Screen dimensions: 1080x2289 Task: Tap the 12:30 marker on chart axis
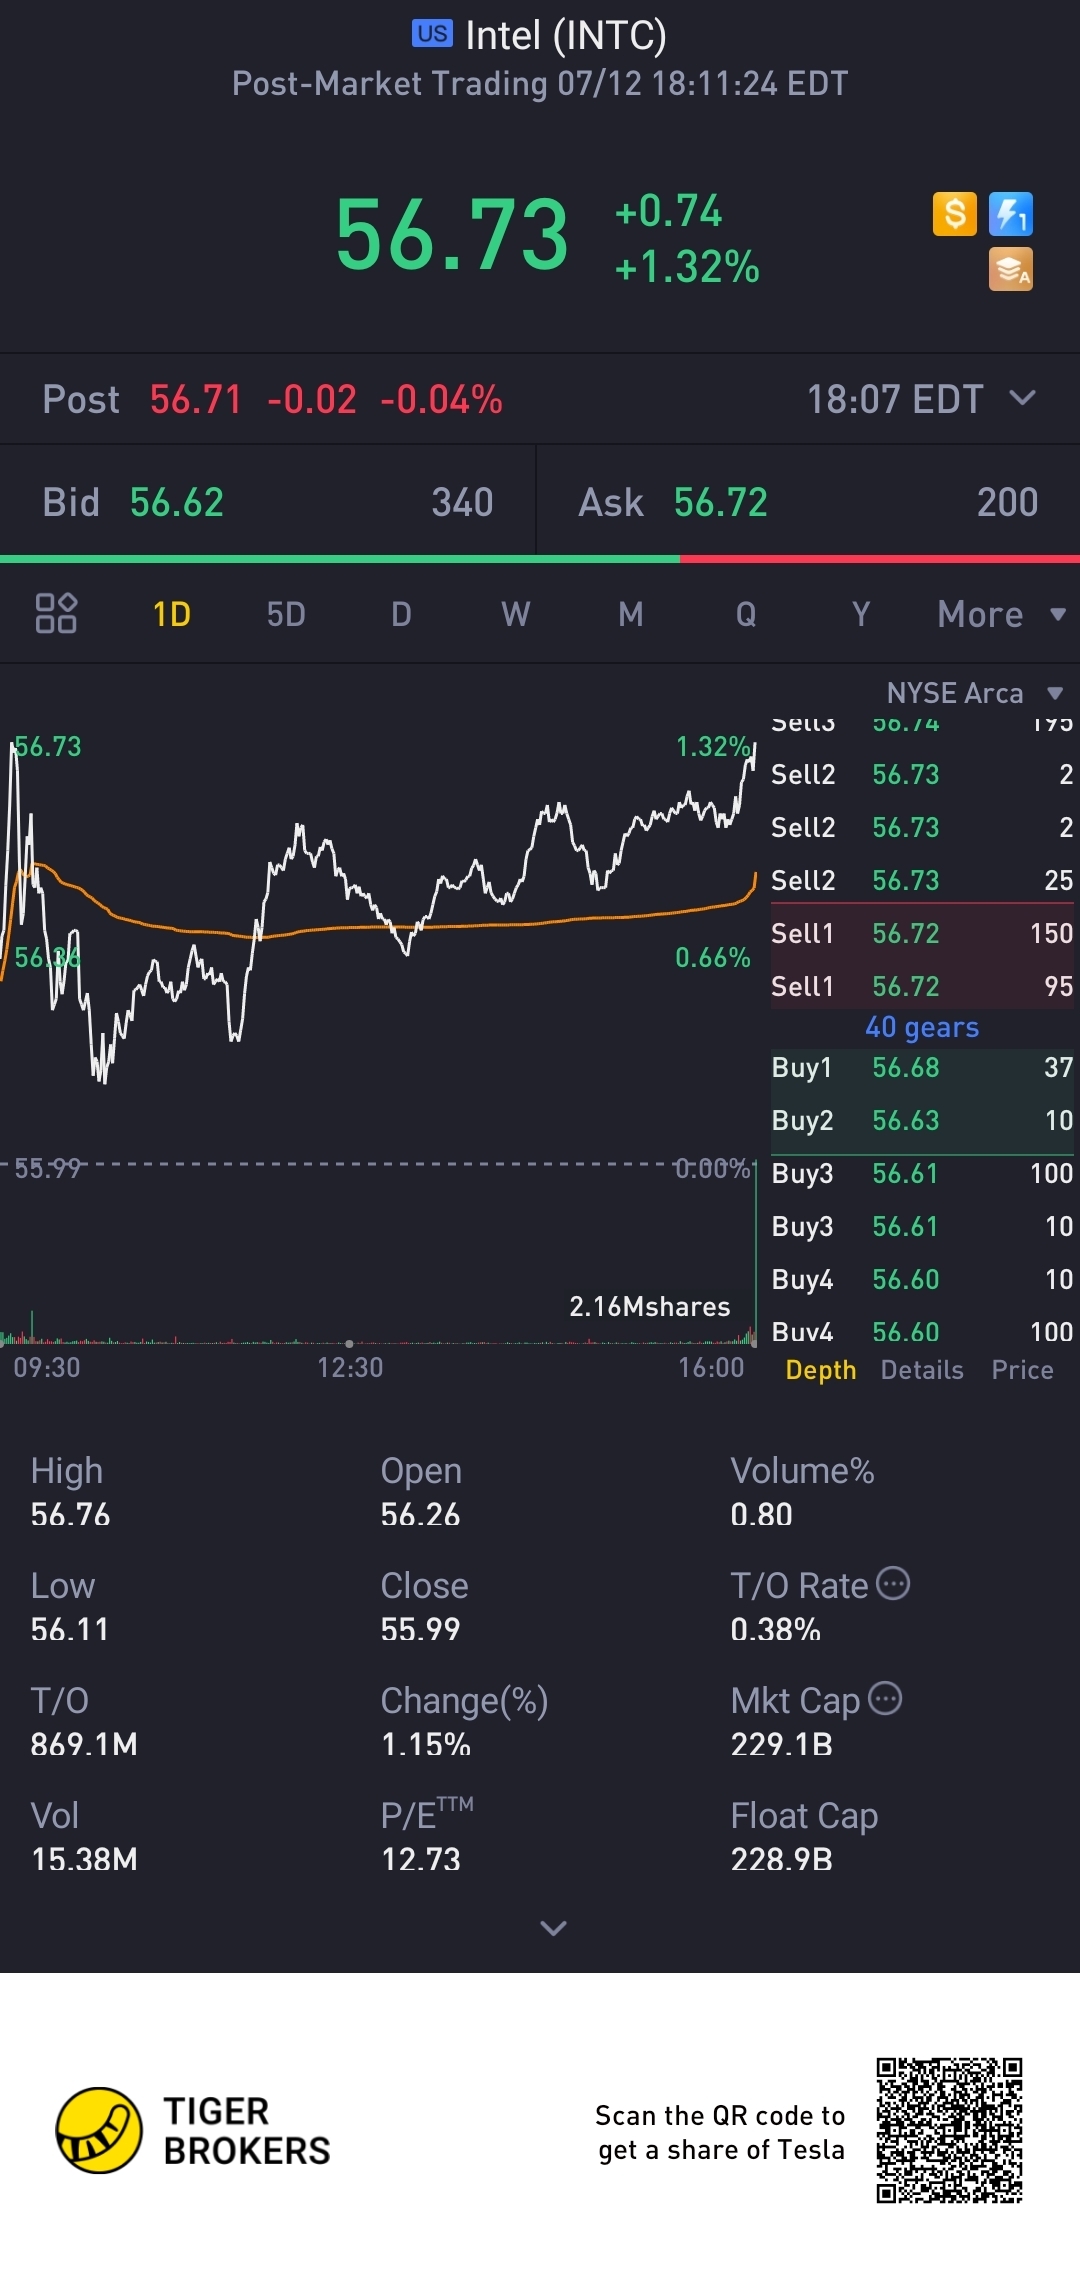click(350, 1367)
